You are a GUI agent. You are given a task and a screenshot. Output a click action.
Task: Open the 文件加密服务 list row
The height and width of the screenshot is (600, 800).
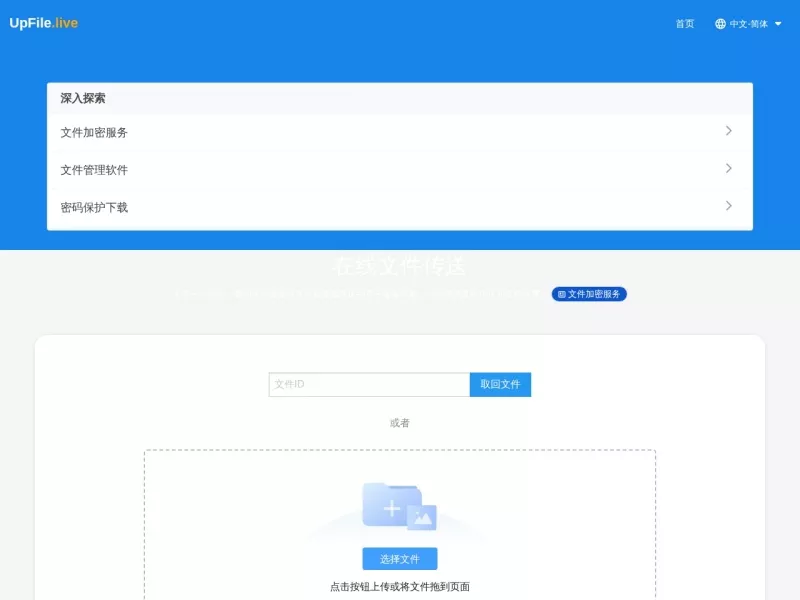tap(399, 133)
